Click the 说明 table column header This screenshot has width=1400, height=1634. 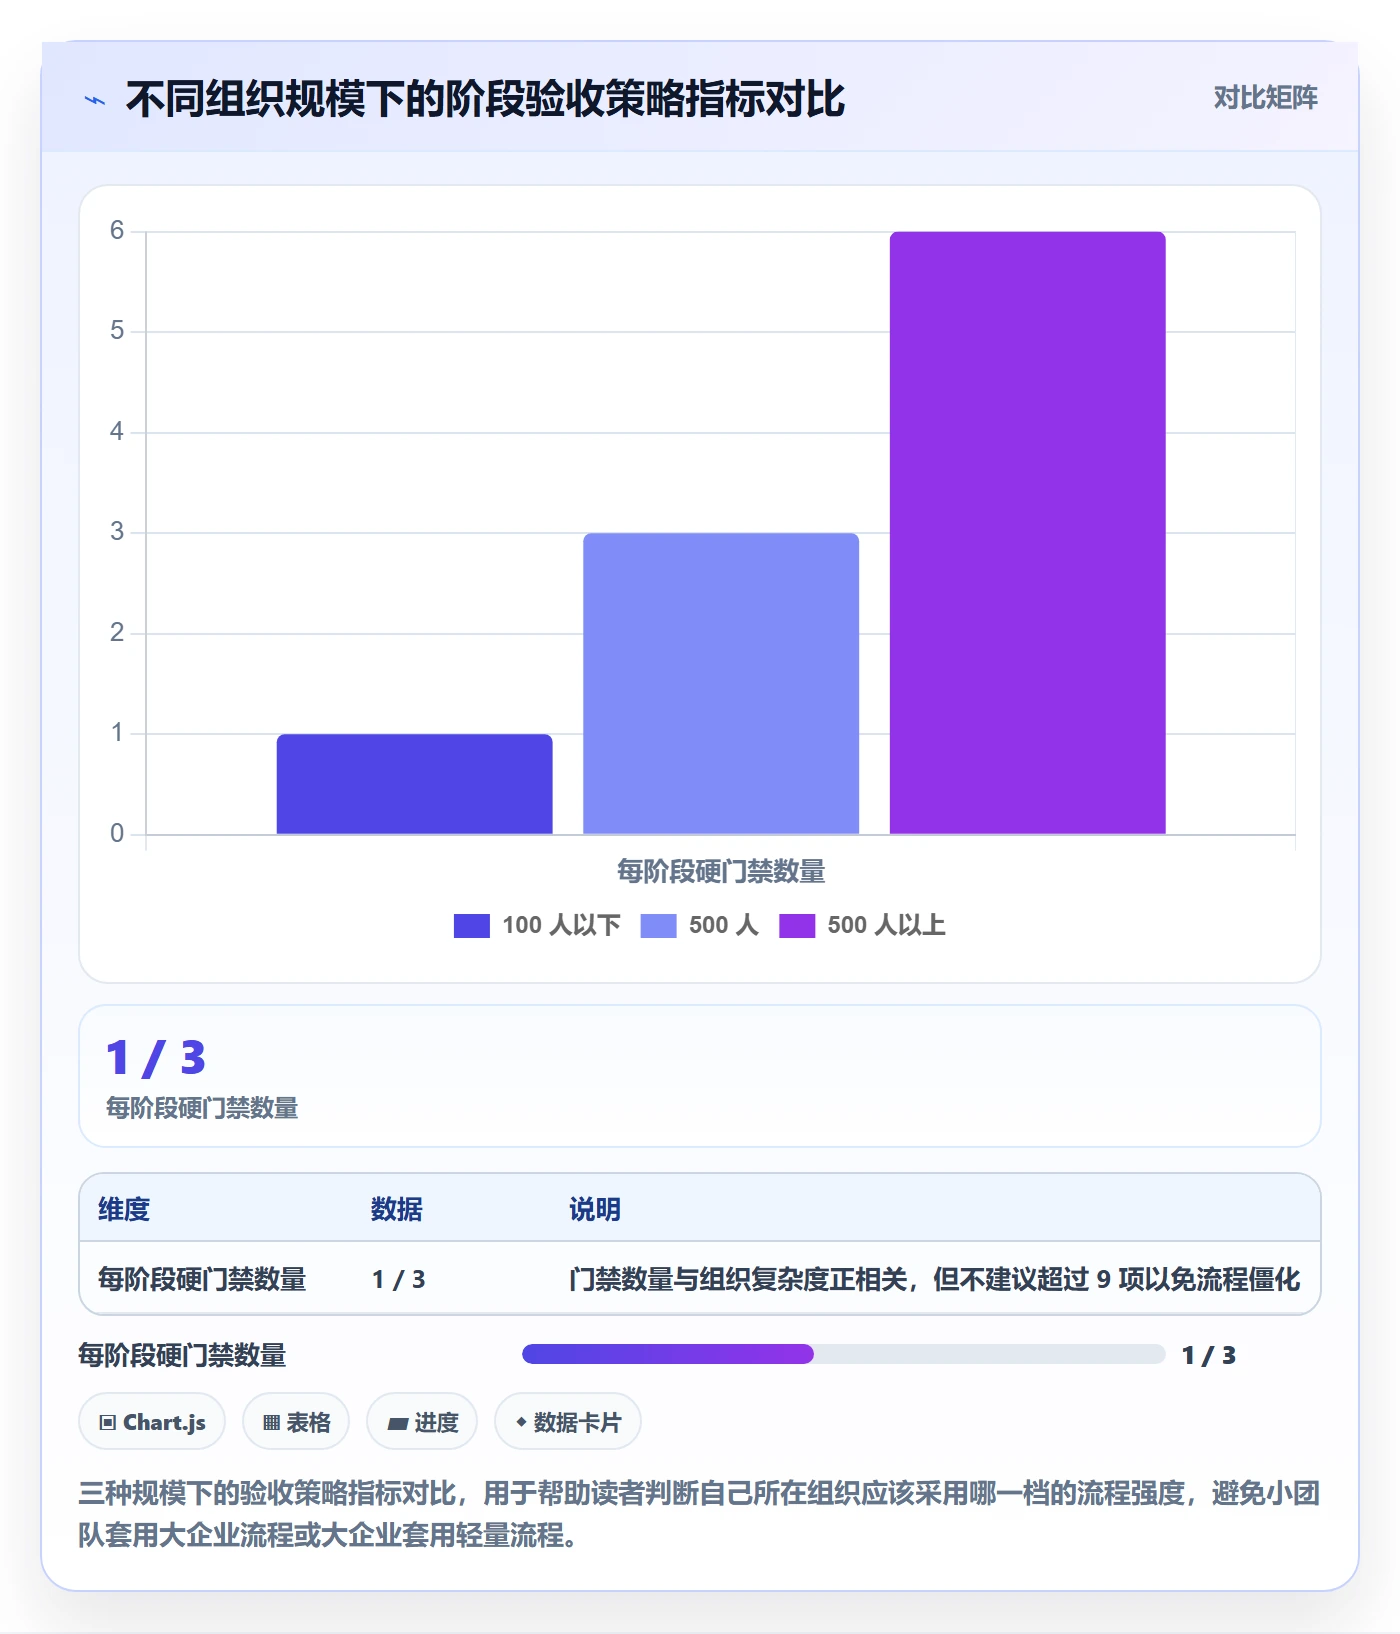[595, 1209]
